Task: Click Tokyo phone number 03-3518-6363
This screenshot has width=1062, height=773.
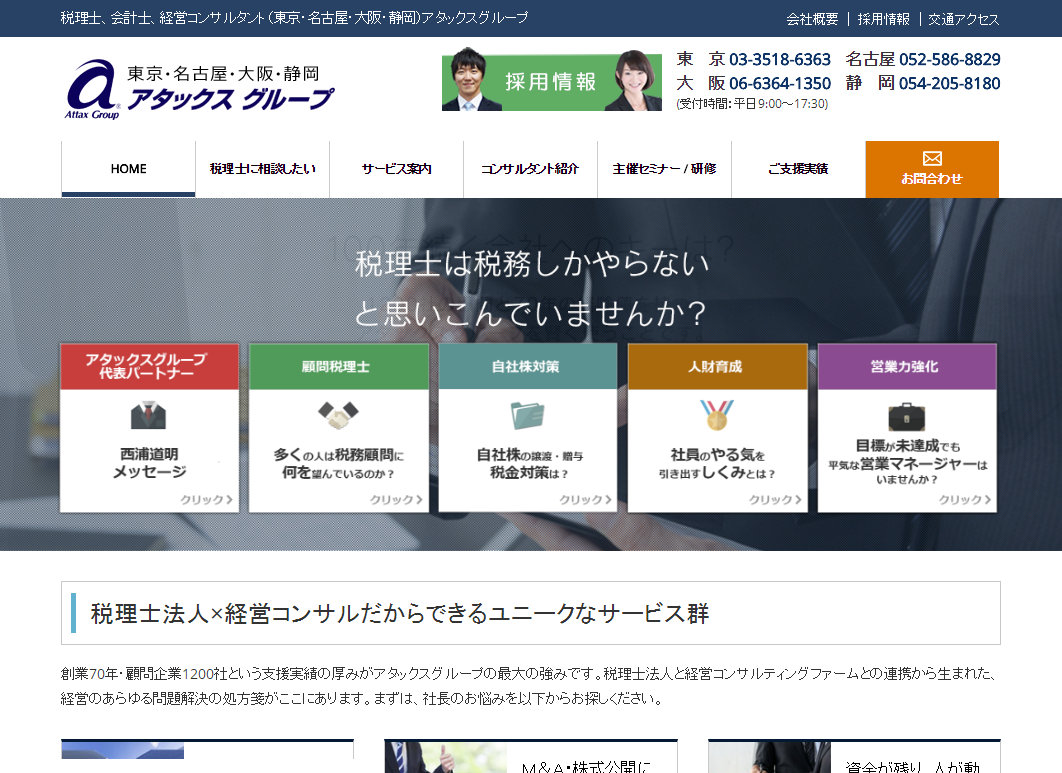Action: (780, 60)
